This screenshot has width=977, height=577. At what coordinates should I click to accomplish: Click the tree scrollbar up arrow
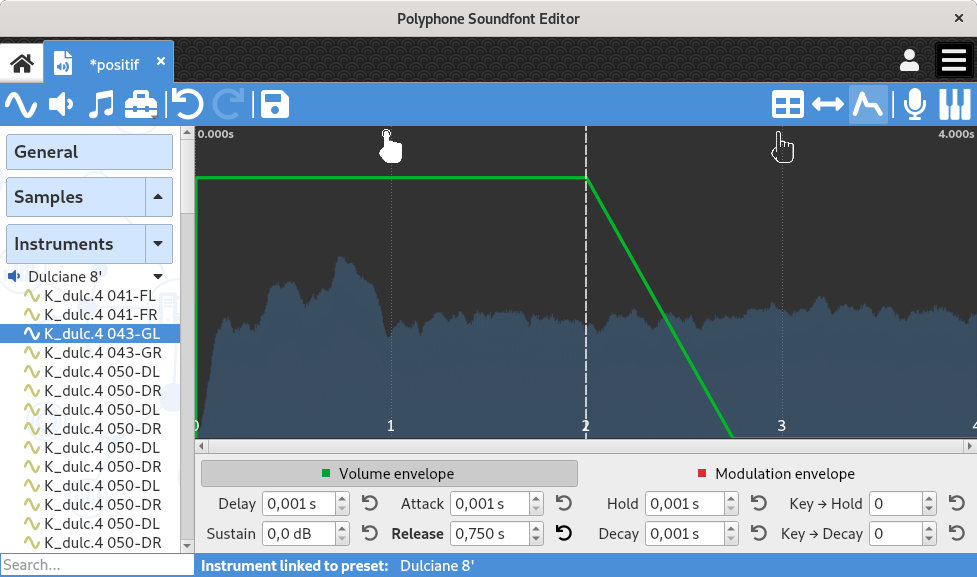pos(187,133)
